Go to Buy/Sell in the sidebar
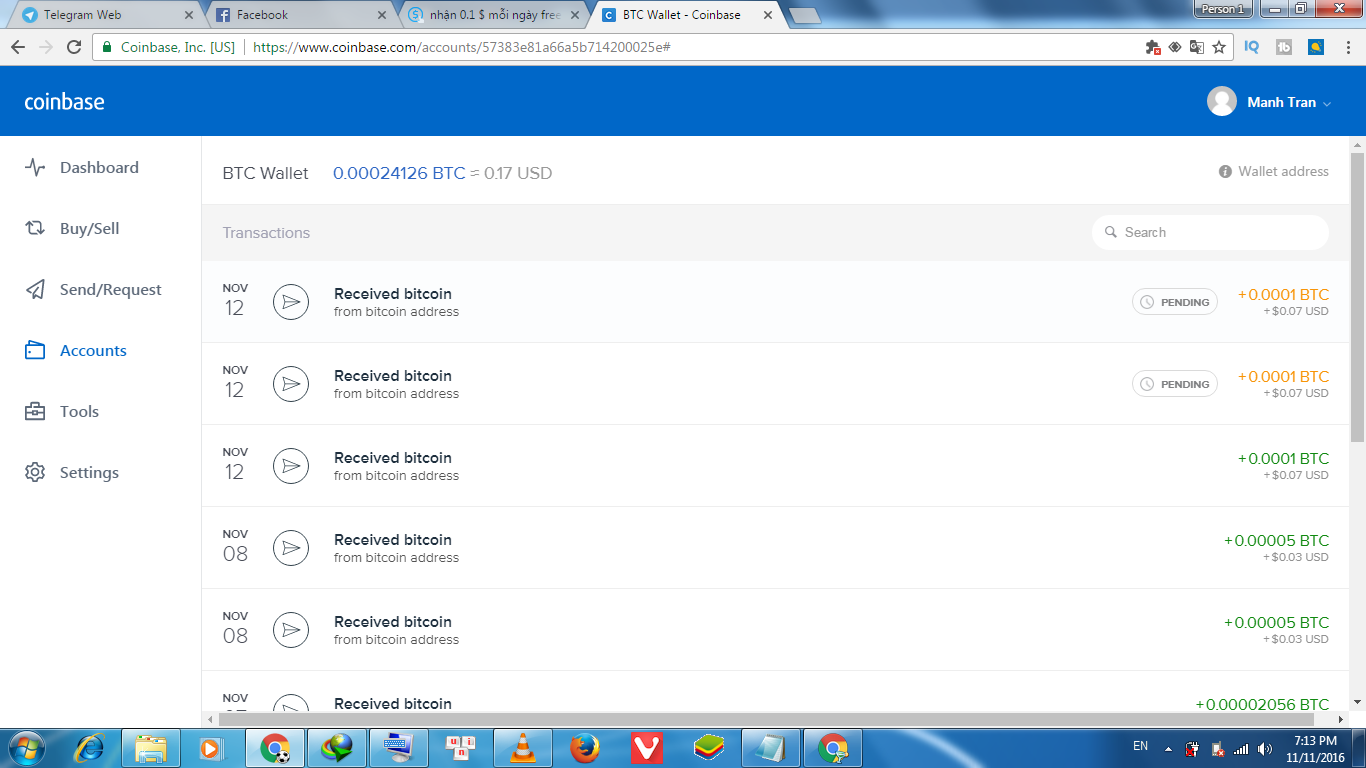The width and height of the screenshot is (1366, 768). 72,229
